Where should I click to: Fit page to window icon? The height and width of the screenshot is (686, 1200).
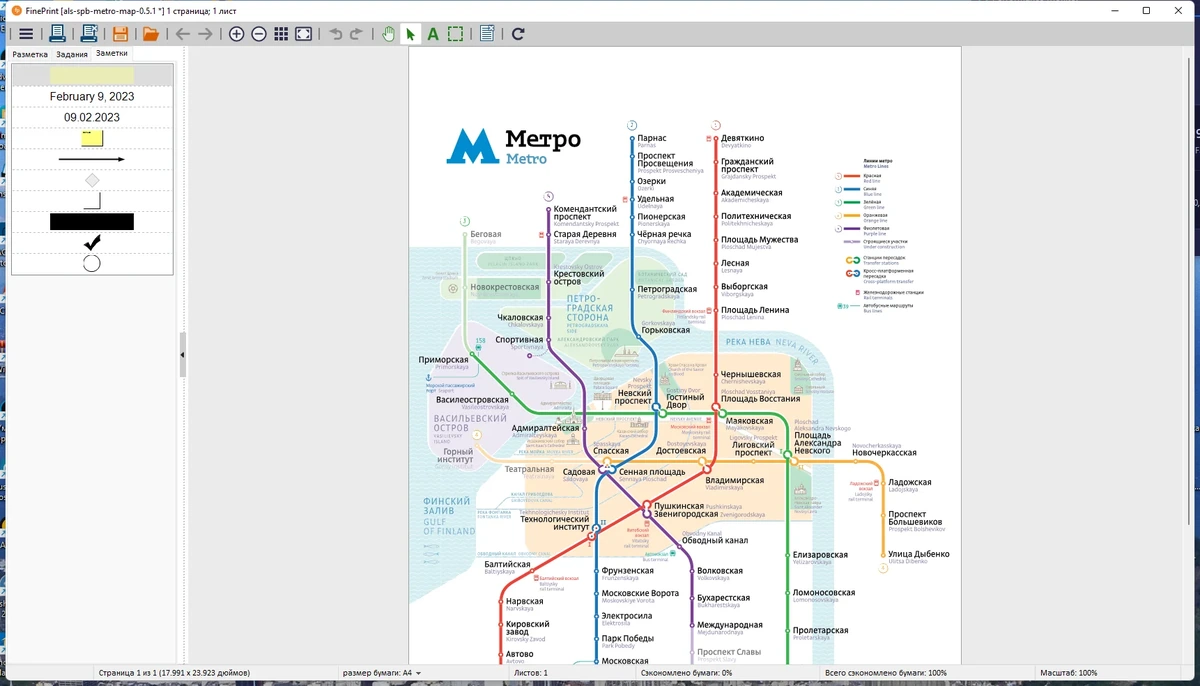pos(303,34)
